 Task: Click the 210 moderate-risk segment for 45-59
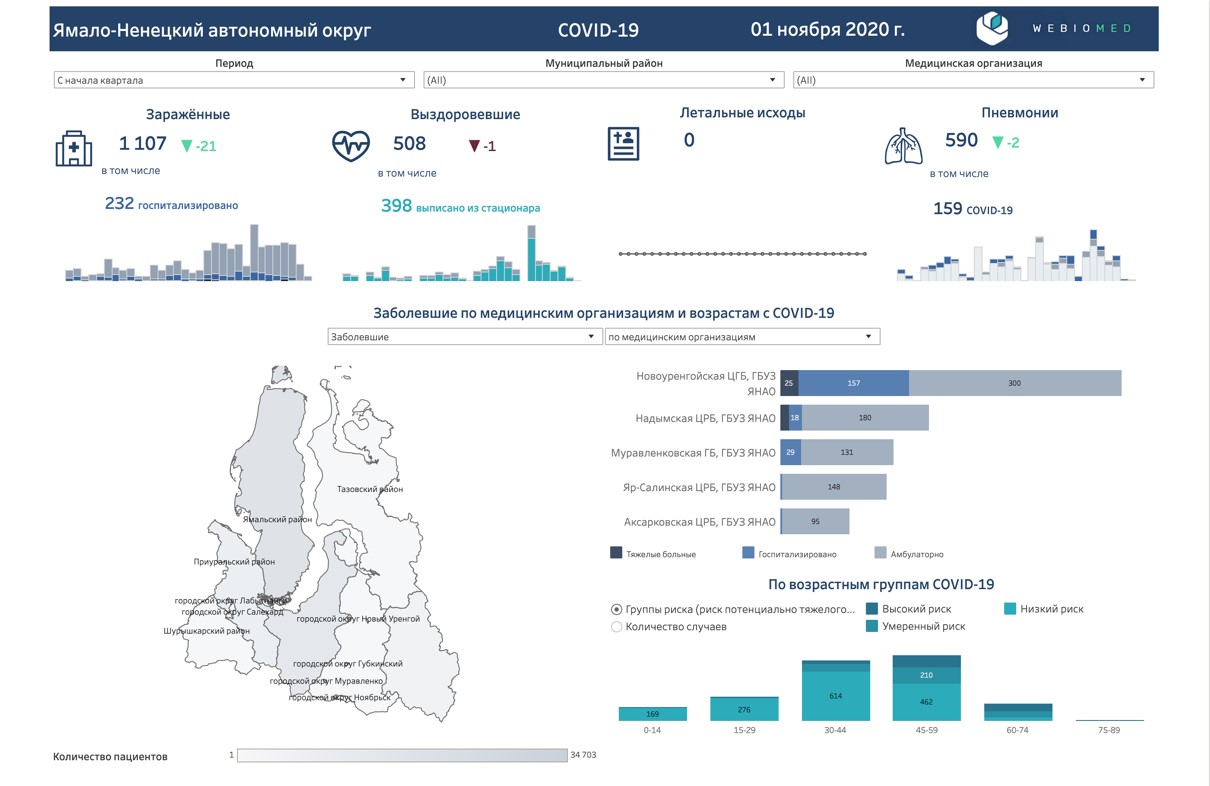point(926,676)
